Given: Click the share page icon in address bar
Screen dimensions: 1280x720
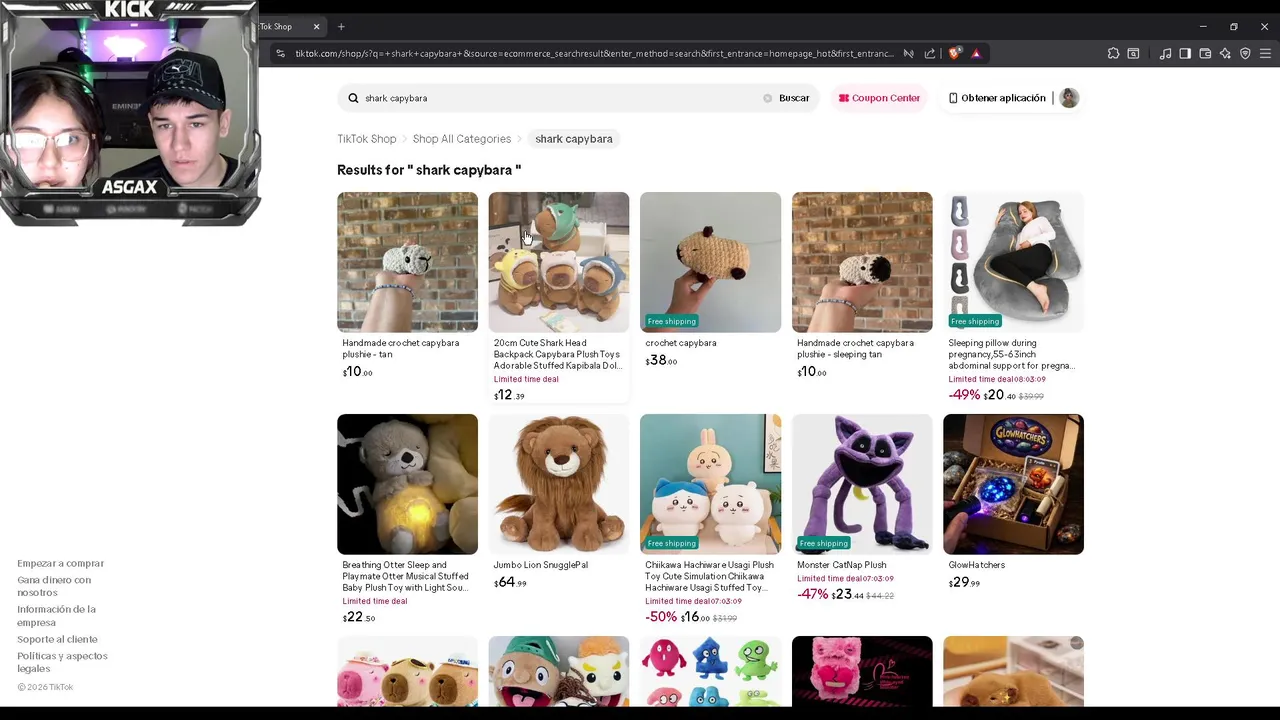Looking at the screenshot, I should click(x=930, y=53).
